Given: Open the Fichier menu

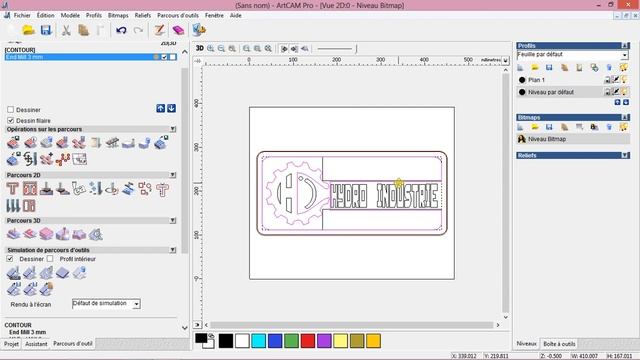Looking at the screenshot, I should [x=22, y=15].
